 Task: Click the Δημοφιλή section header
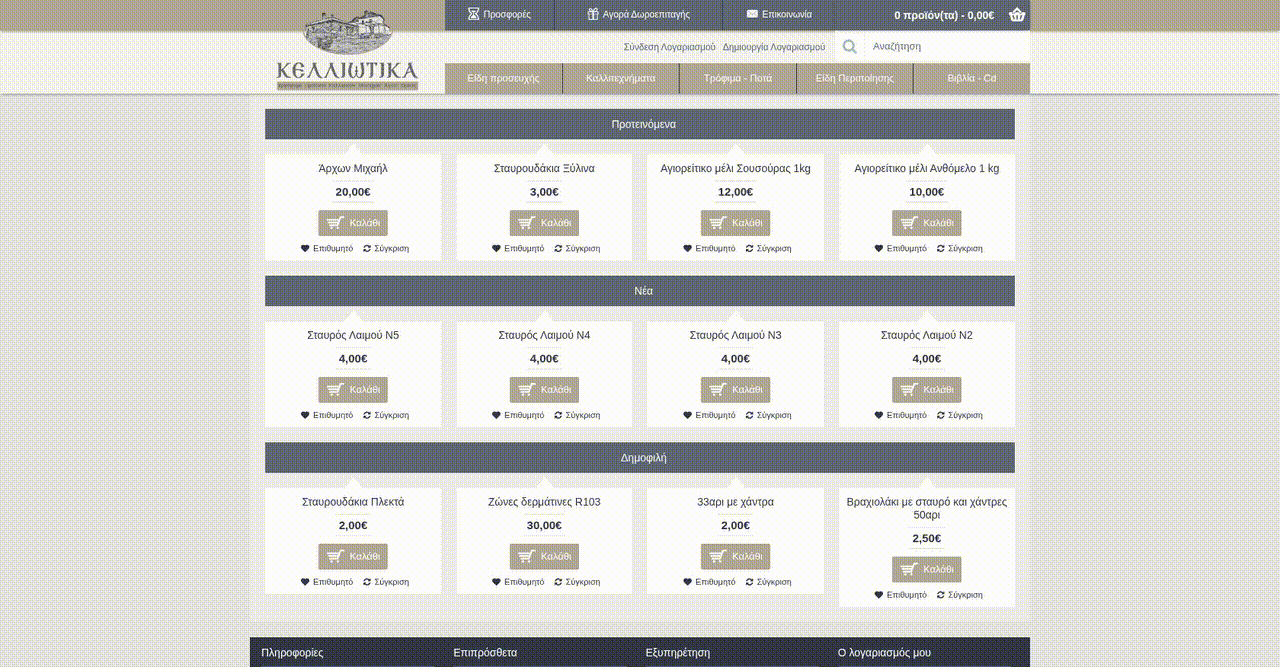click(640, 458)
